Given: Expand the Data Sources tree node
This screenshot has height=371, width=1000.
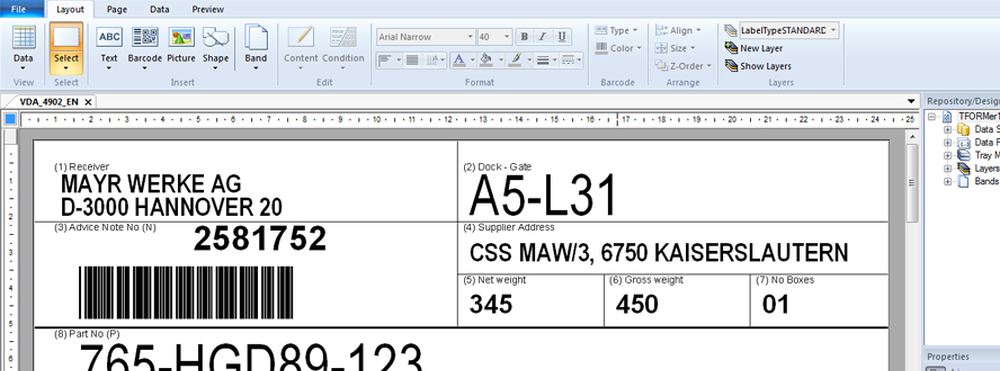Looking at the screenshot, I should coord(948,129).
